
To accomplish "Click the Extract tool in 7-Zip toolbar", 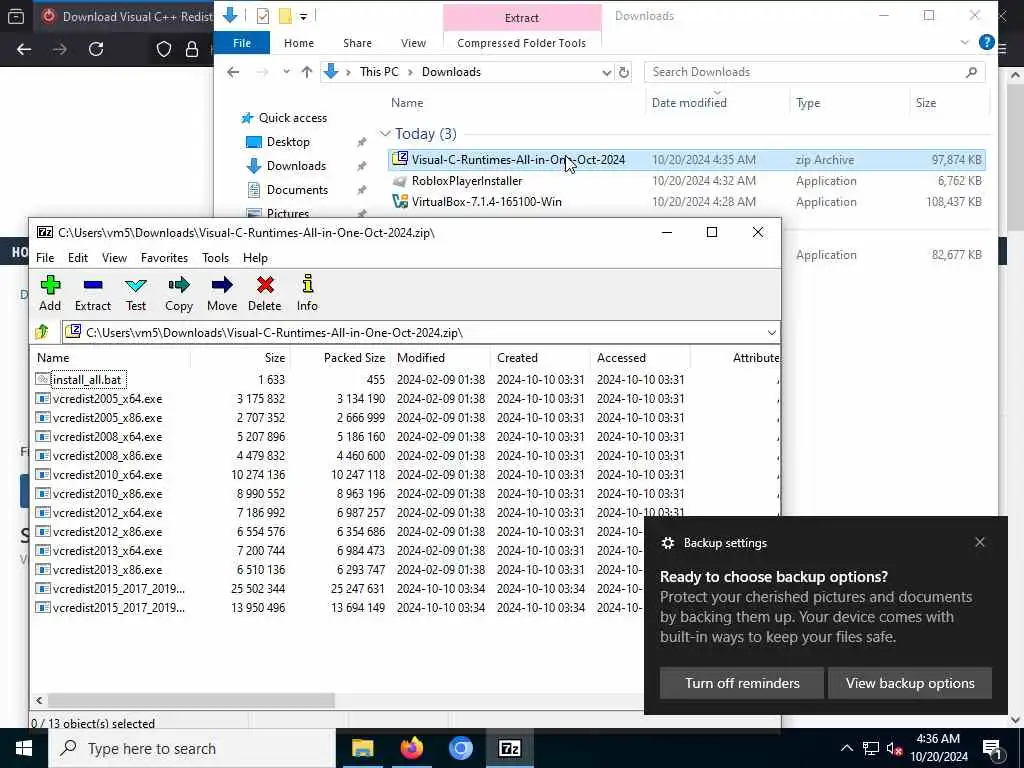I will [93, 293].
